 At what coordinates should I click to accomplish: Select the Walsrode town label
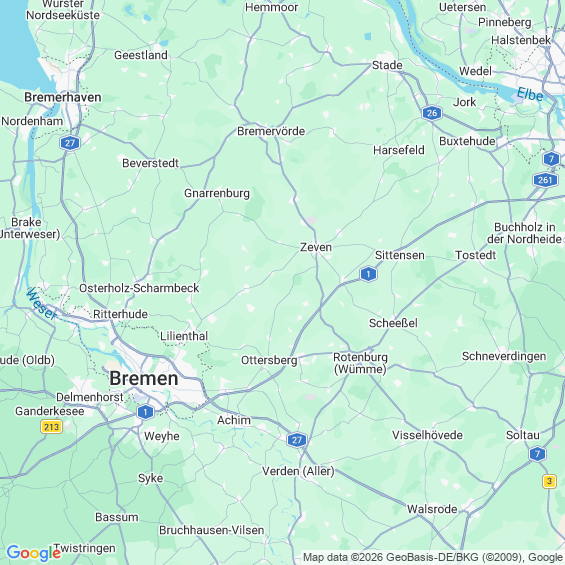[432, 509]
